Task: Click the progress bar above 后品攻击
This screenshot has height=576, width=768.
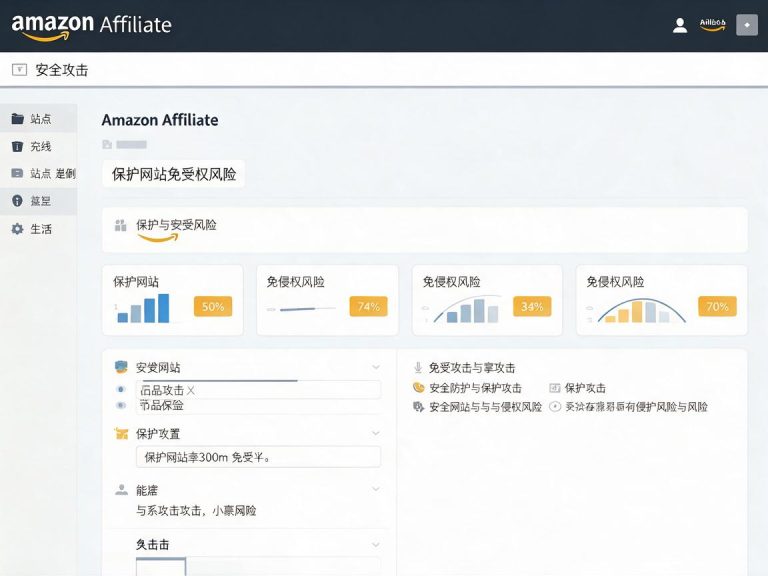Action: tap(218, 380)
